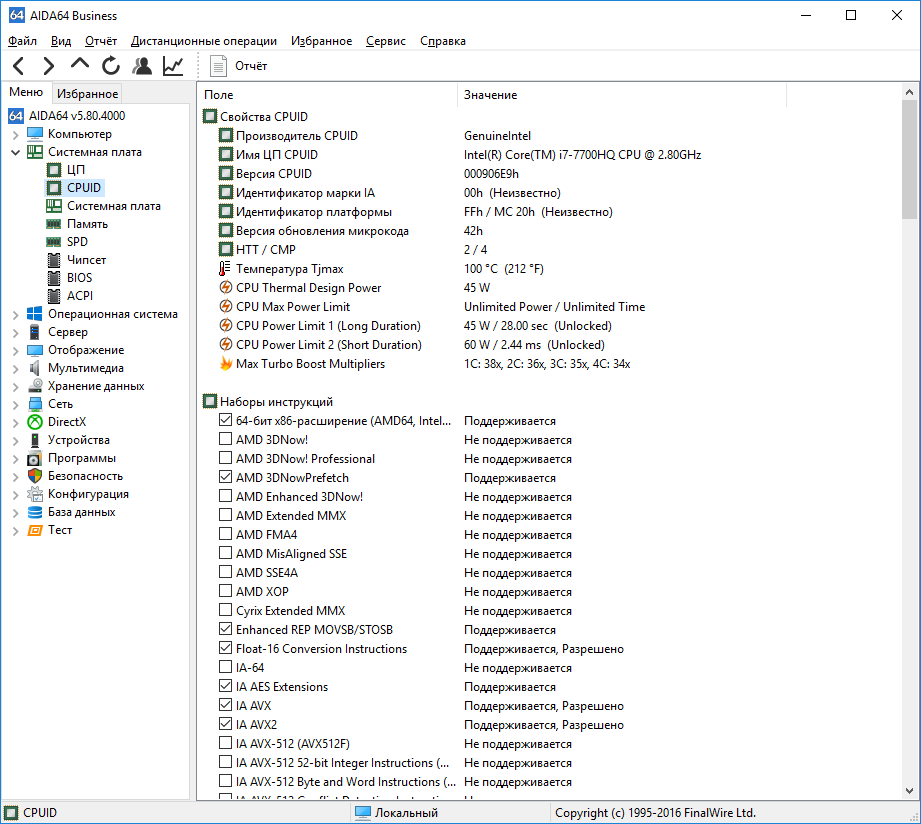921x824 pixels.
Task: Open the graph chart toolbar icon
Action: [x=173, y=66]
